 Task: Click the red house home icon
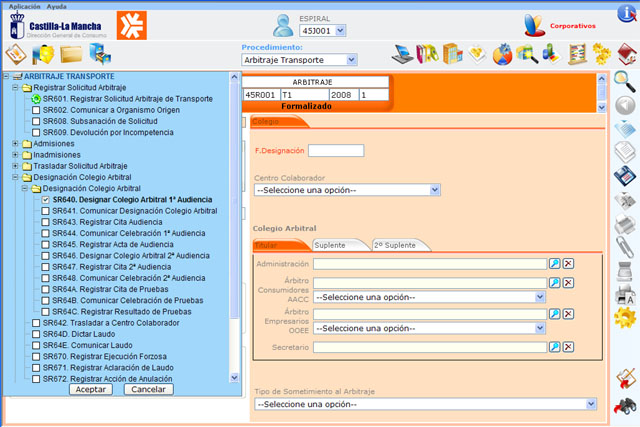tap(627, 54)
